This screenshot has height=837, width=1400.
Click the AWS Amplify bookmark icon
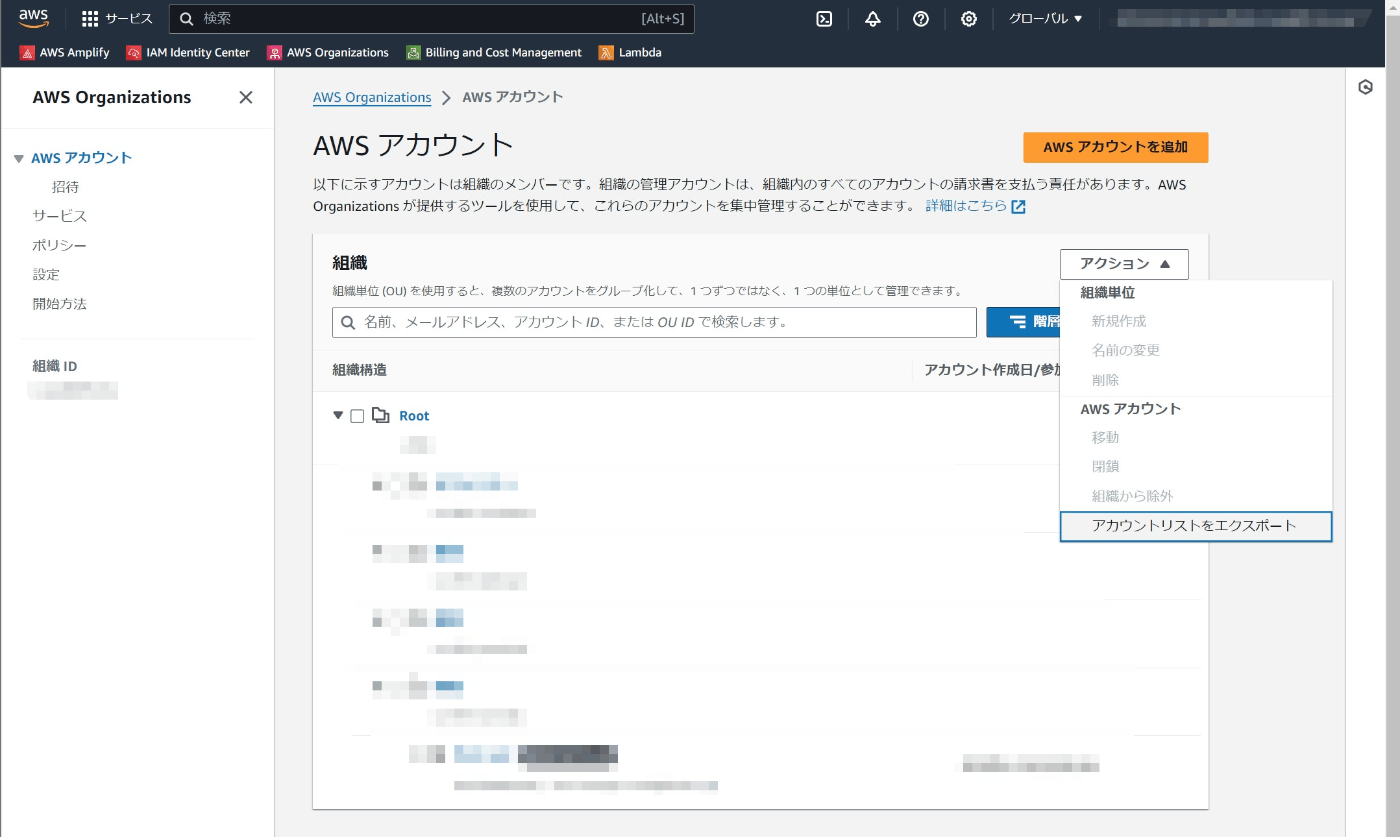coord(27,53)
